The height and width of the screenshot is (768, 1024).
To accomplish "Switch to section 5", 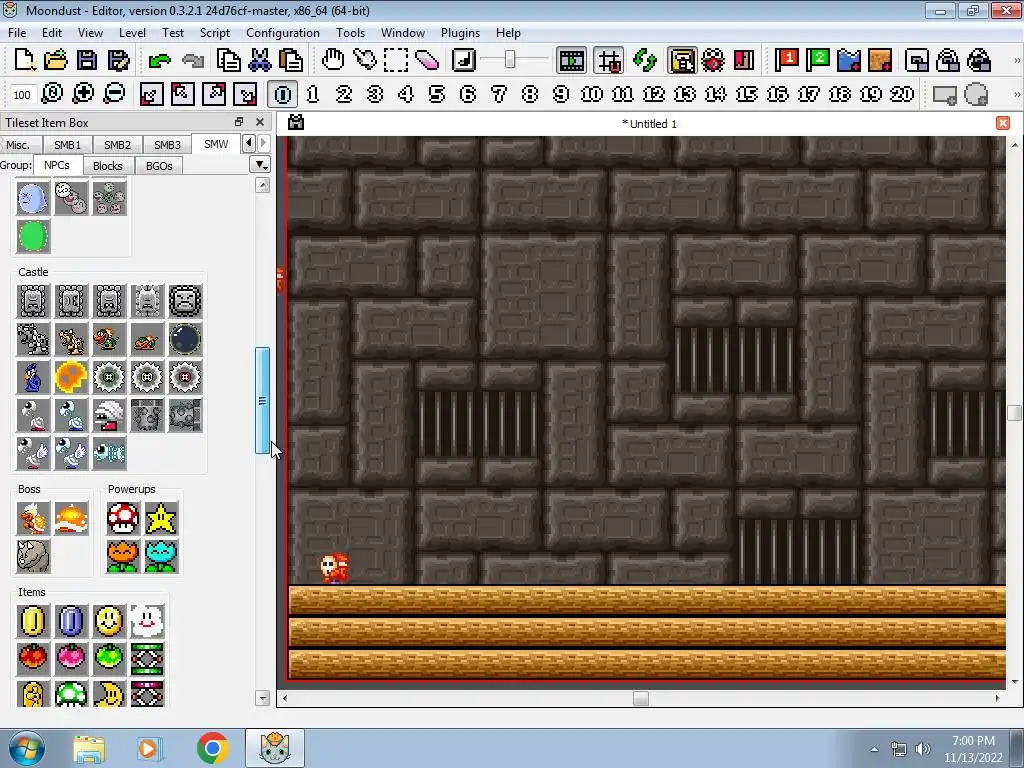I will coord(437,94).
